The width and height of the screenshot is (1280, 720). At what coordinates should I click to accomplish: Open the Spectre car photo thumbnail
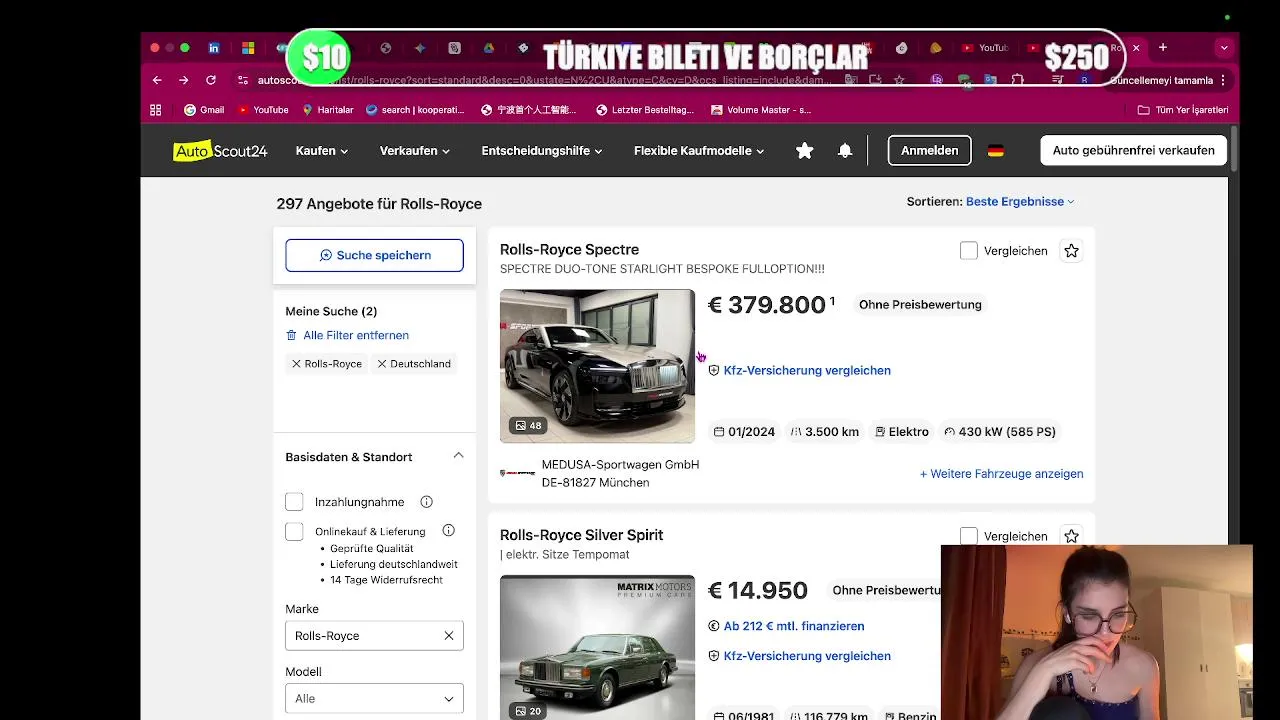pyautogui.click(x=597, y=366)
